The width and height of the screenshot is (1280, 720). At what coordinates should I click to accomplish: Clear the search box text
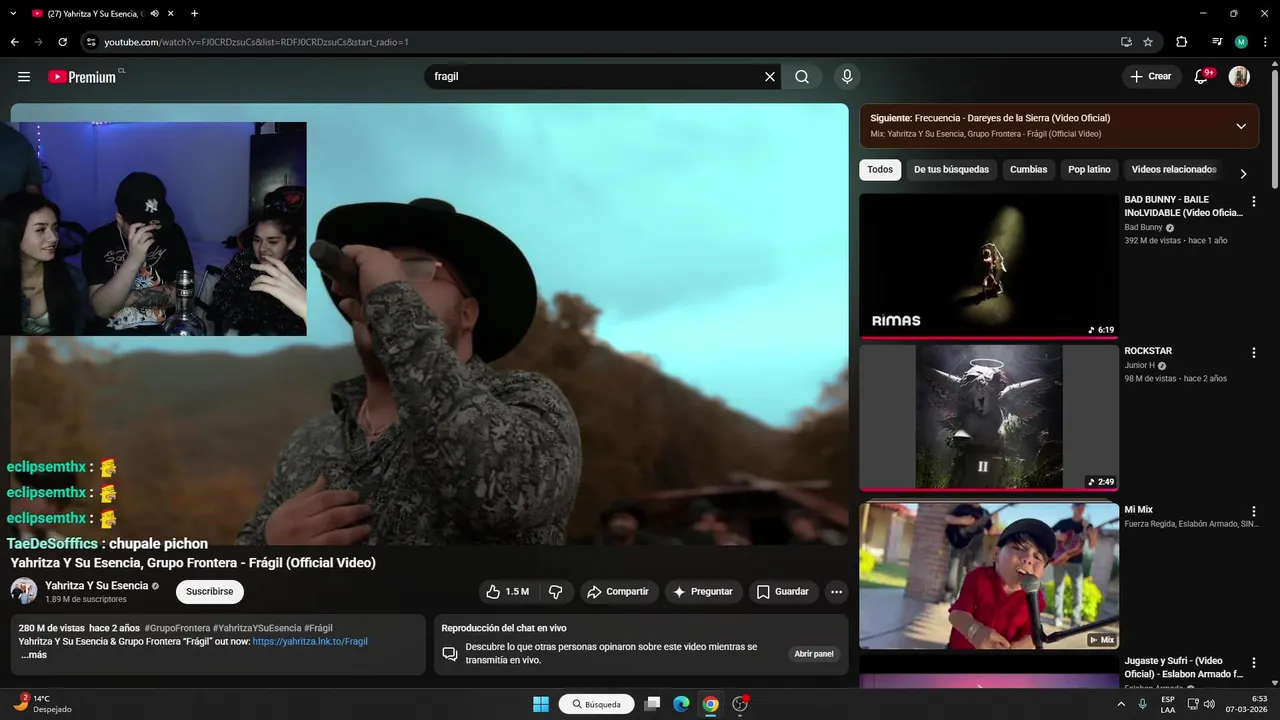tap(770, 77)
